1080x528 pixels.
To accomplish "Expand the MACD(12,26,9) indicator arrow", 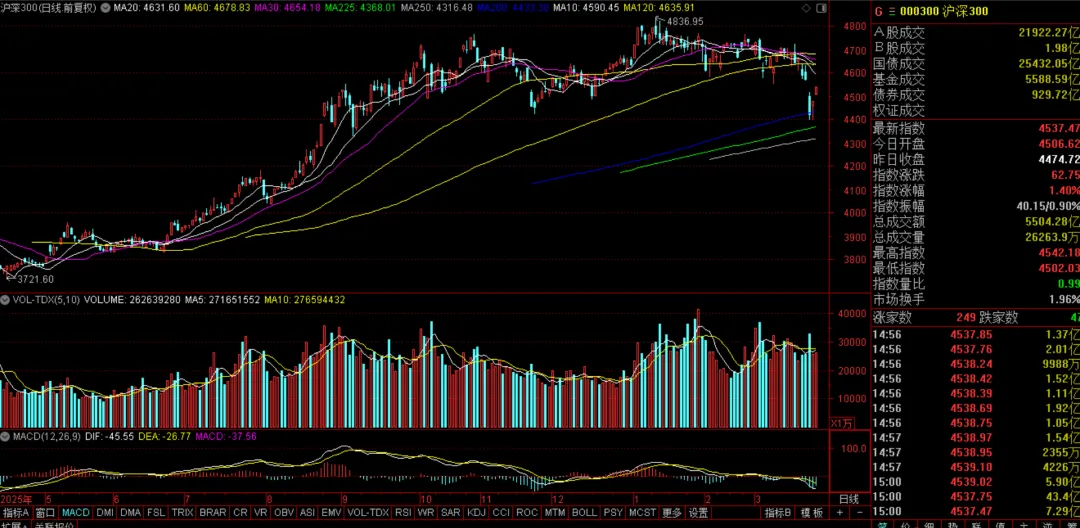I will click(5, 436).
